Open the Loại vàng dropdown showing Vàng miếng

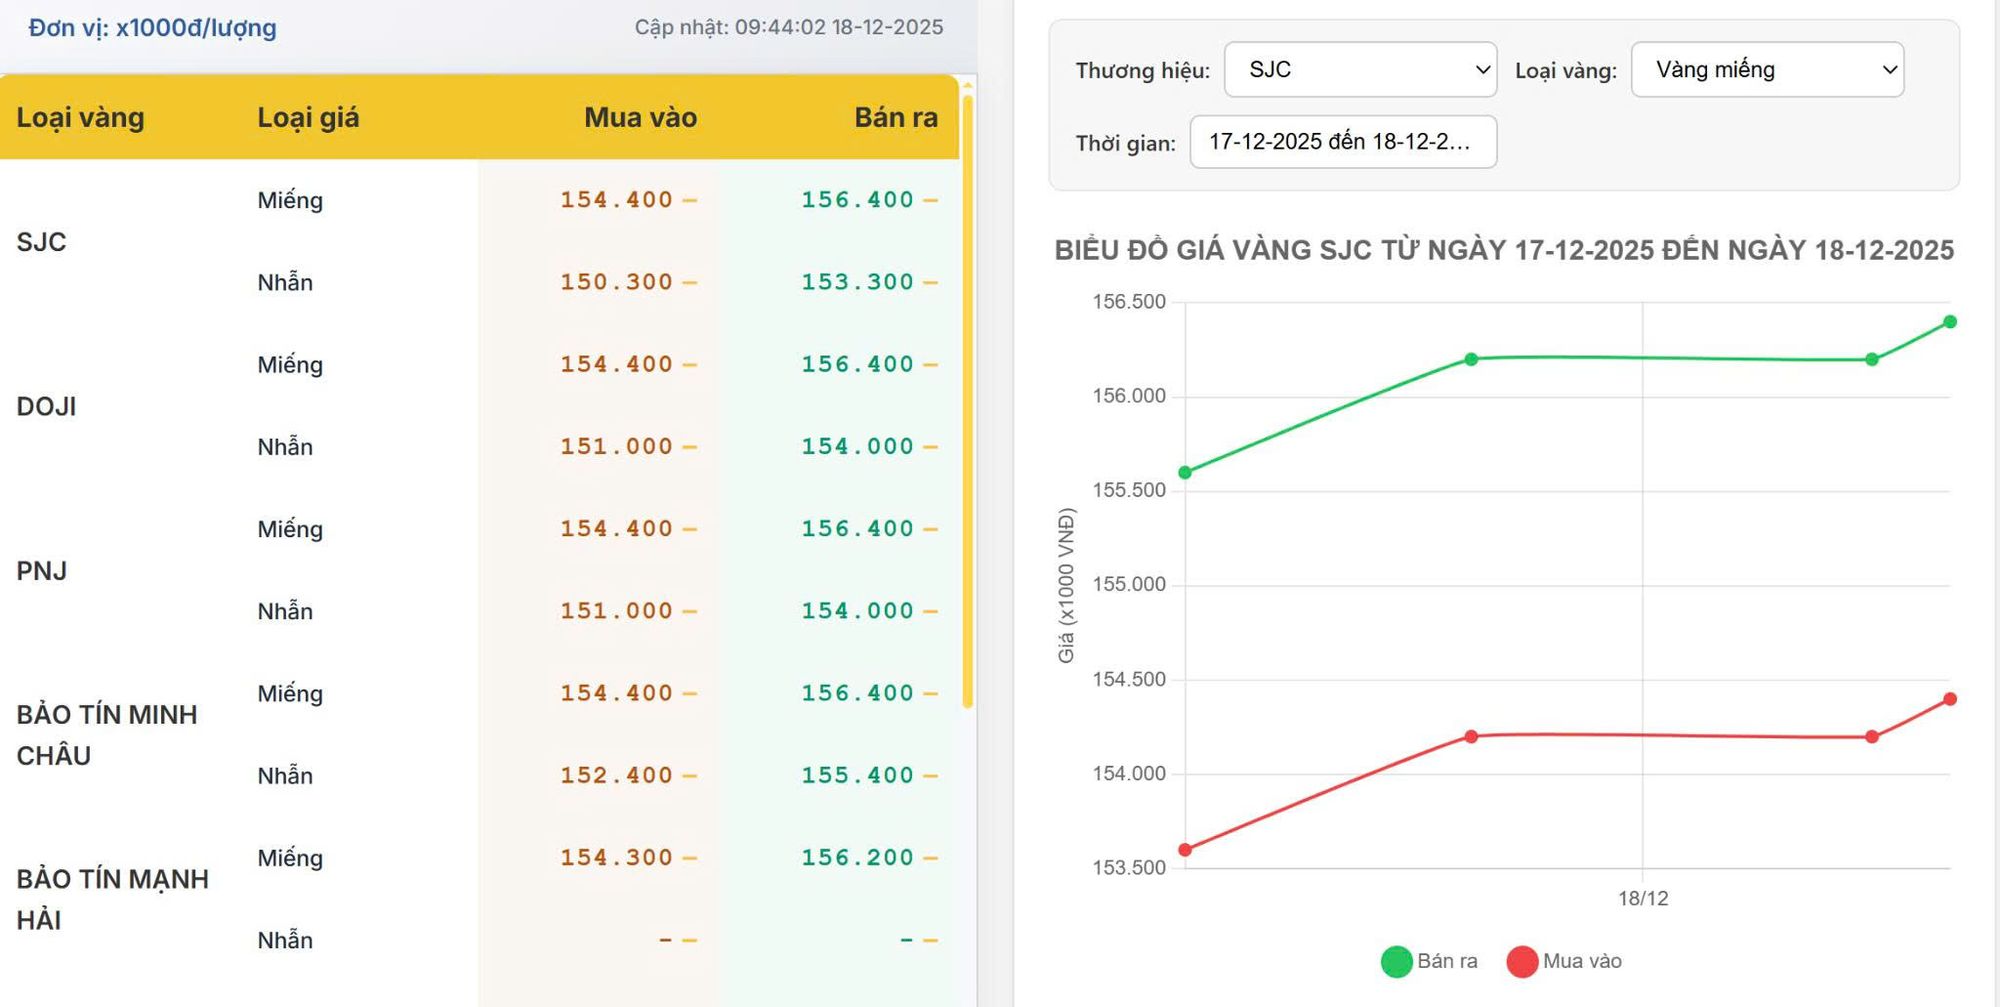click(1768, 69)
